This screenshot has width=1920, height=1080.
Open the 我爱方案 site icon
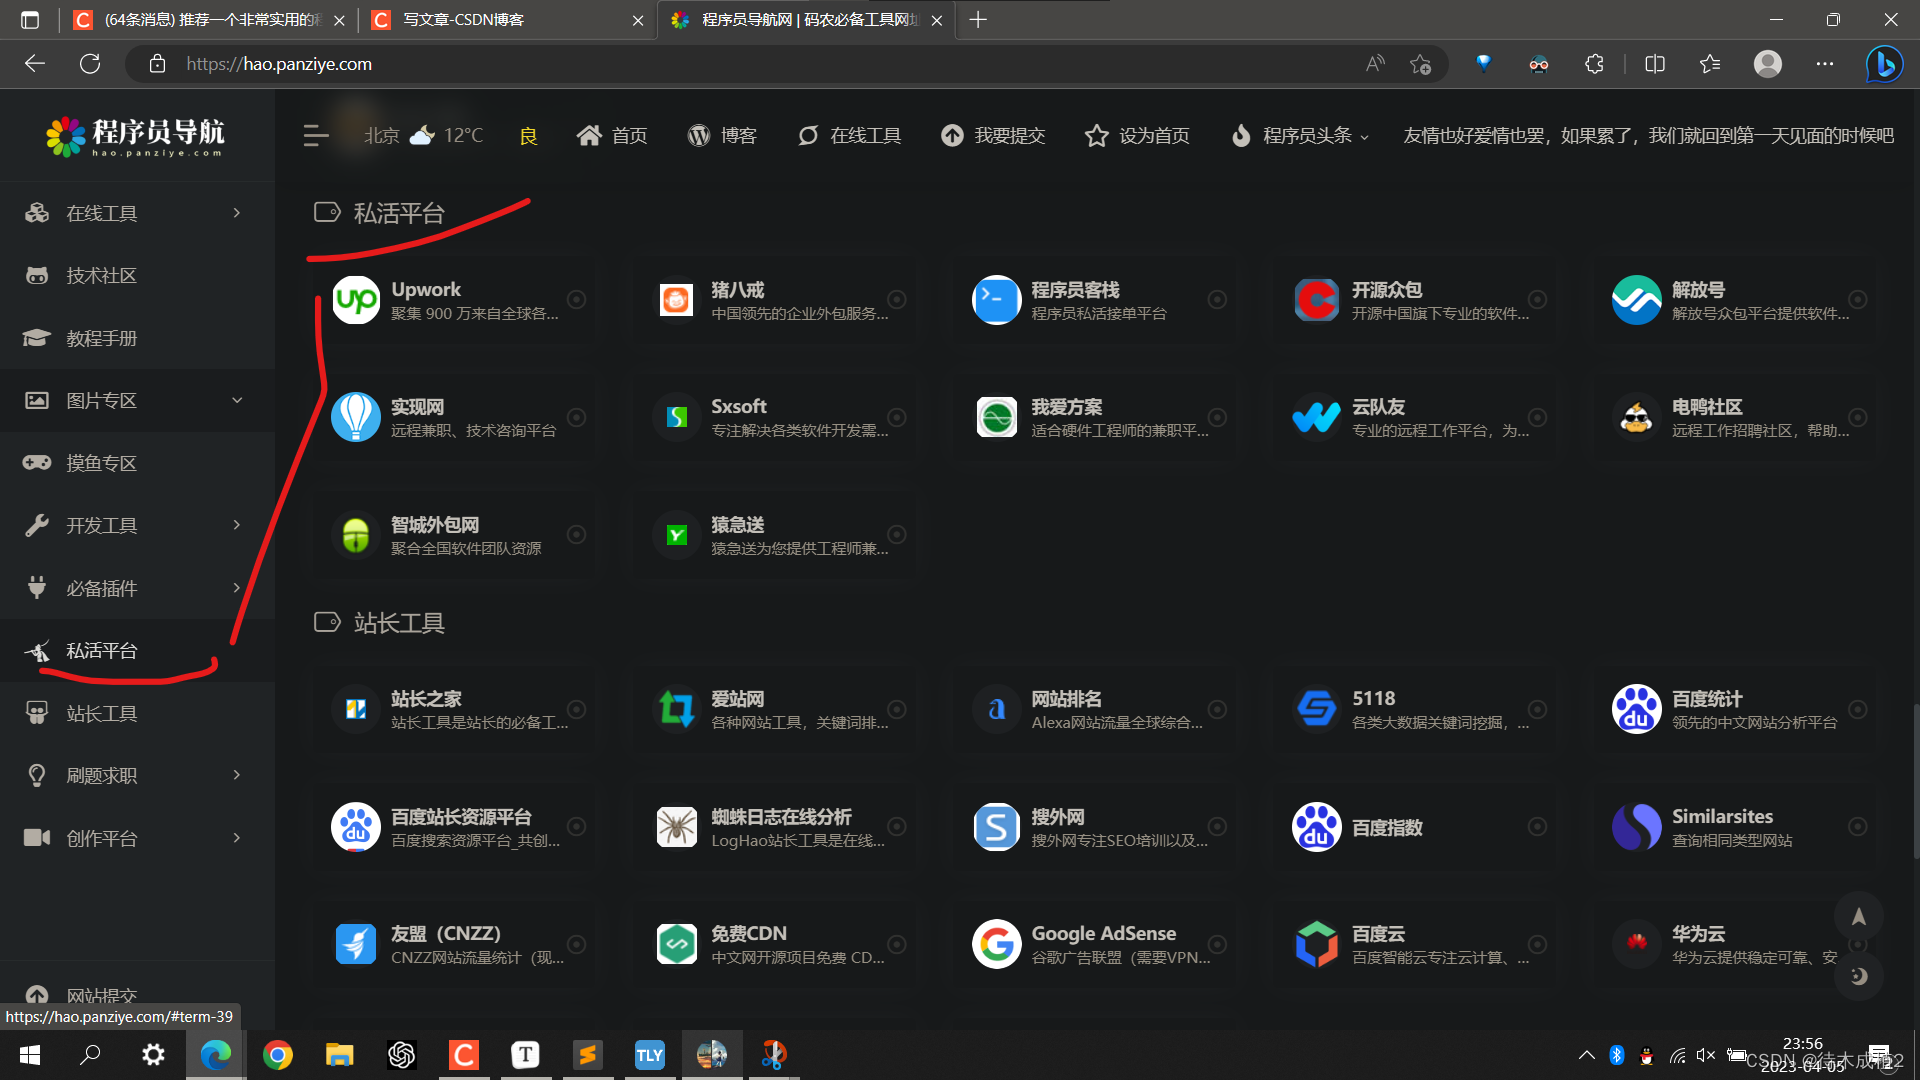996,417
